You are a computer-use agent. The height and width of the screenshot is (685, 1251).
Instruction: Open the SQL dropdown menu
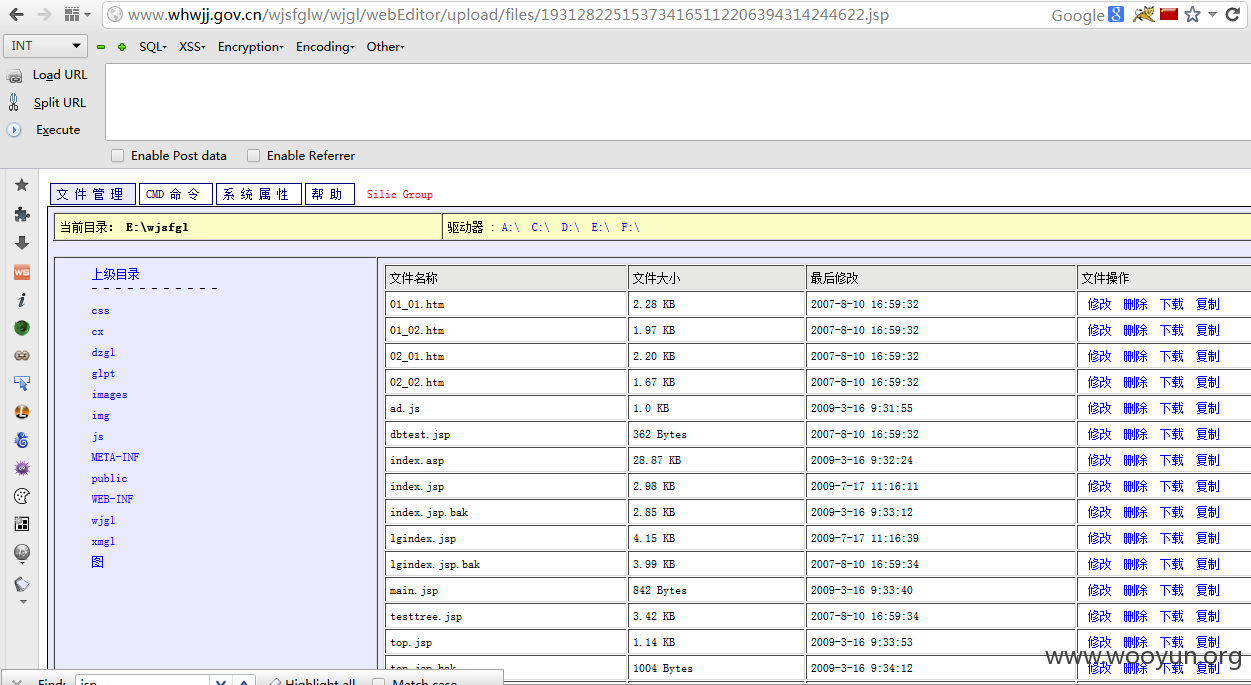pyautogui.click(x=153, y=47)
